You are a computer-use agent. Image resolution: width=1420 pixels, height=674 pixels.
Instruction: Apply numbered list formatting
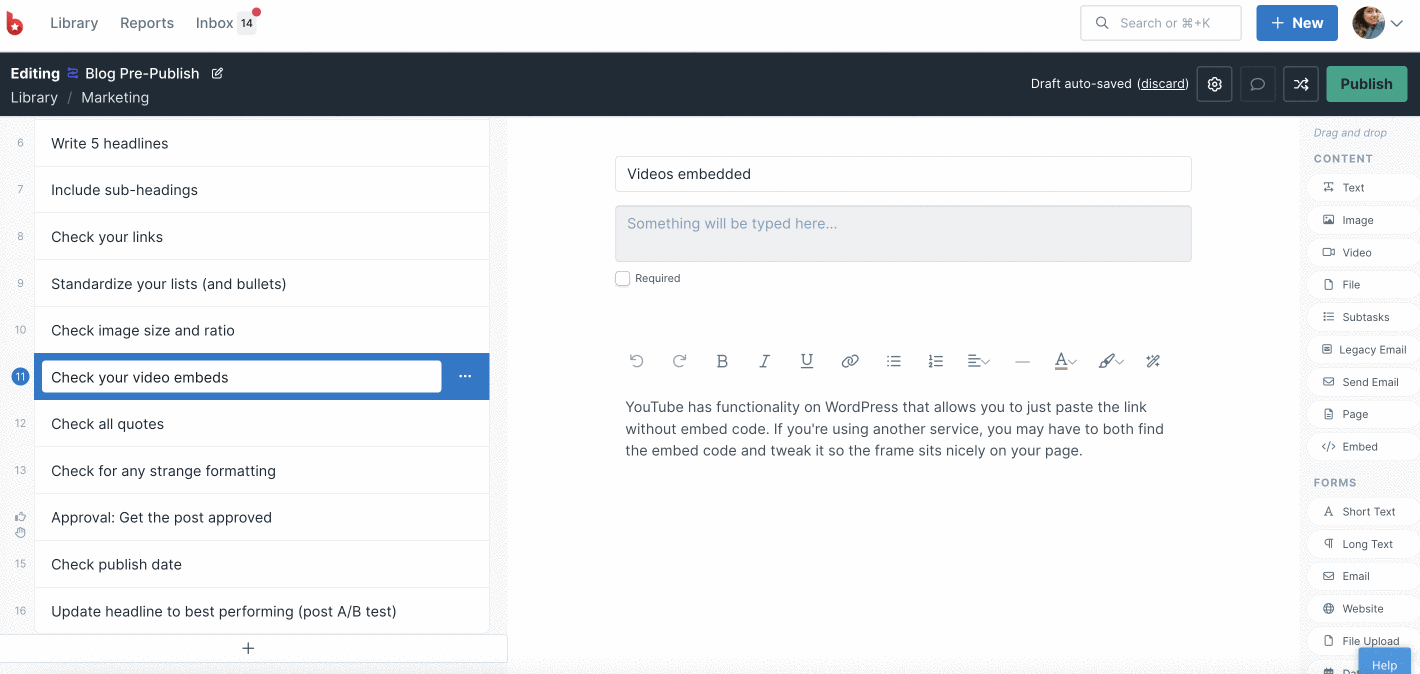pyautogui.click(x=936, y=361)
